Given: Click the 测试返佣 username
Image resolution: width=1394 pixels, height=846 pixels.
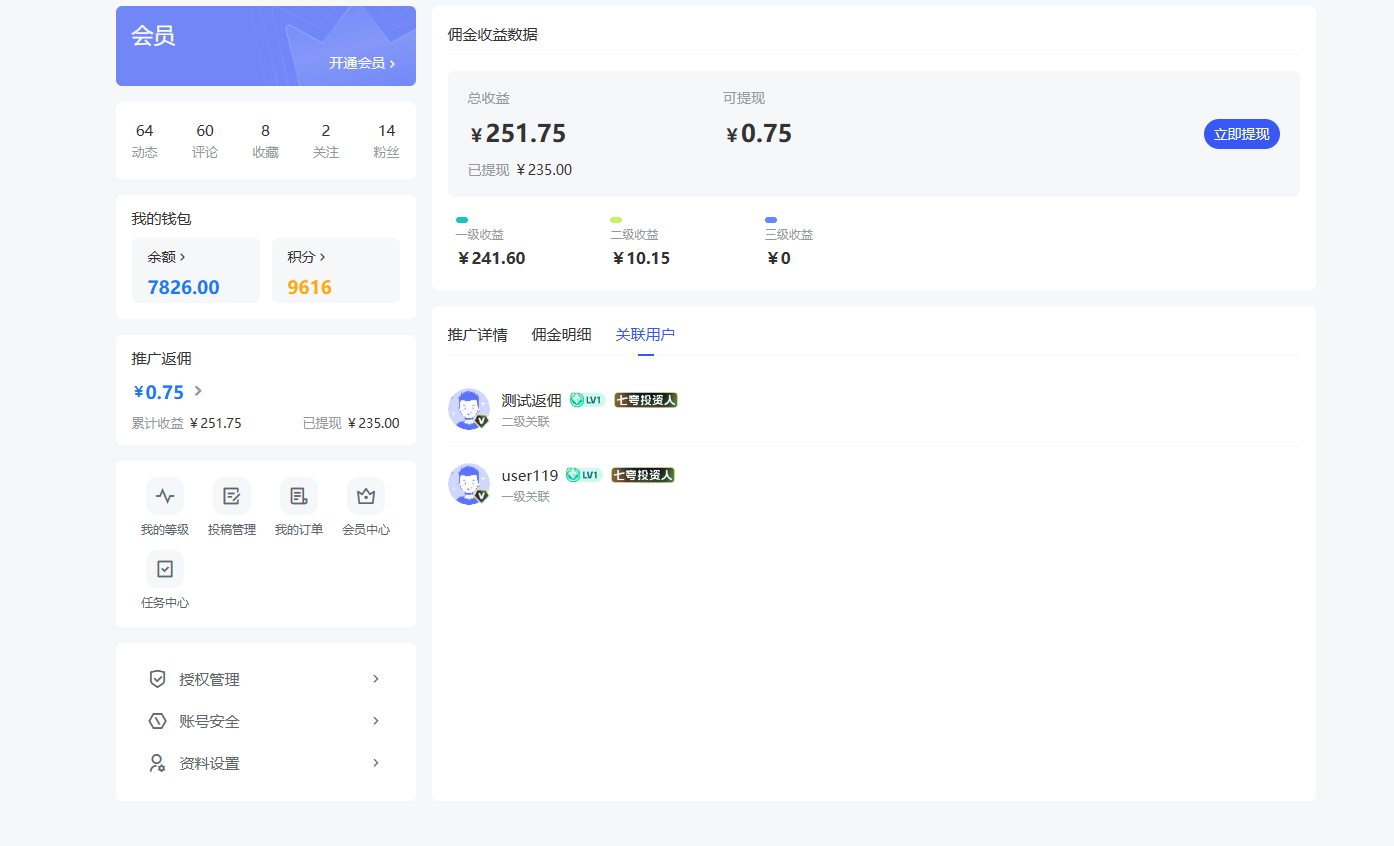Looking at the screenshot, I should (x=531, y=400).
